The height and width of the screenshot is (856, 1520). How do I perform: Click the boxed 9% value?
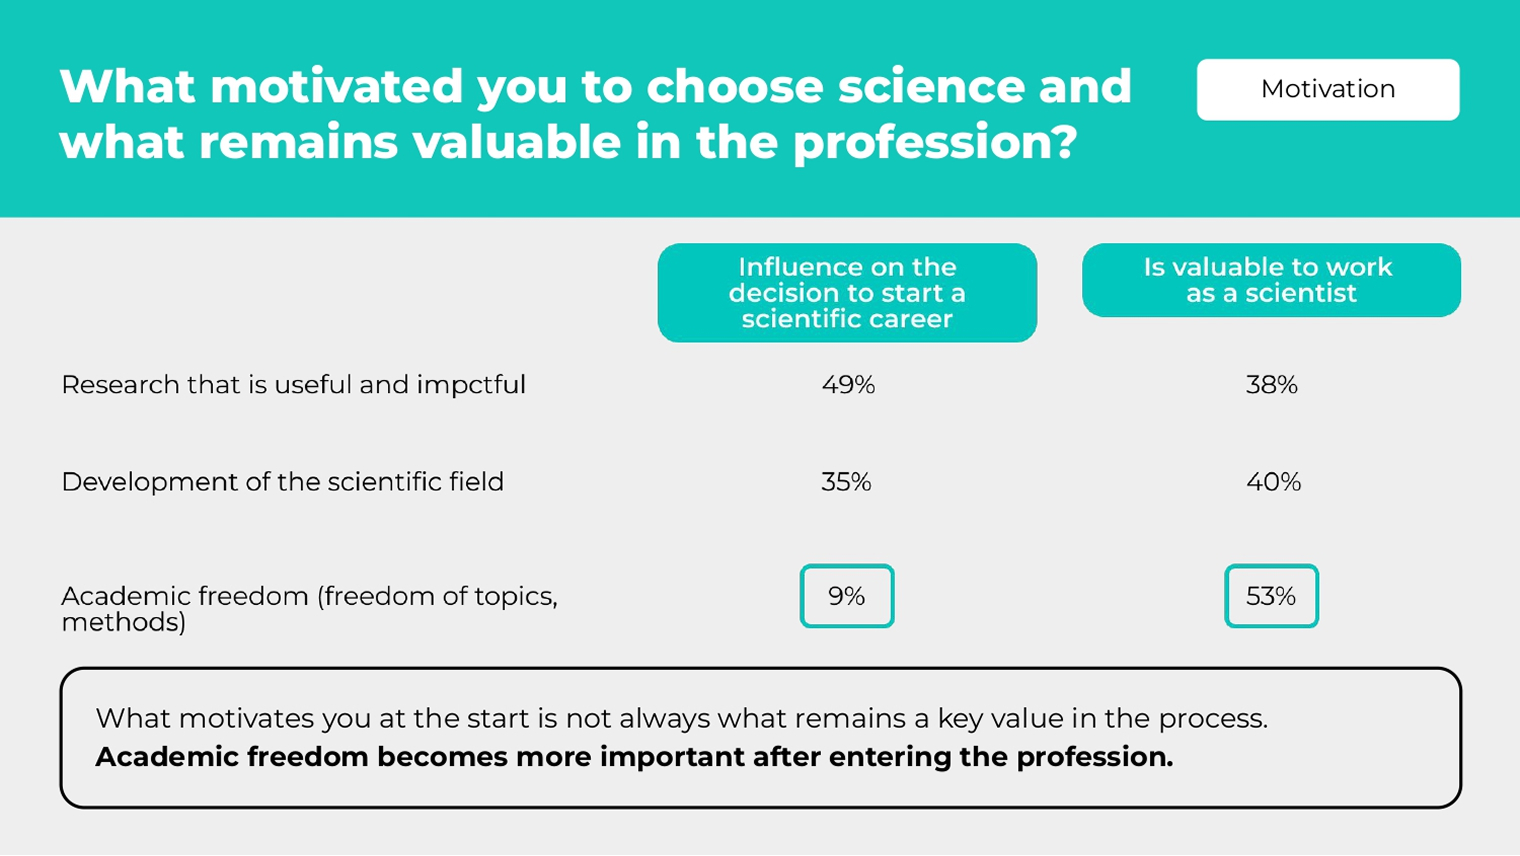click(x=846, y=596)
